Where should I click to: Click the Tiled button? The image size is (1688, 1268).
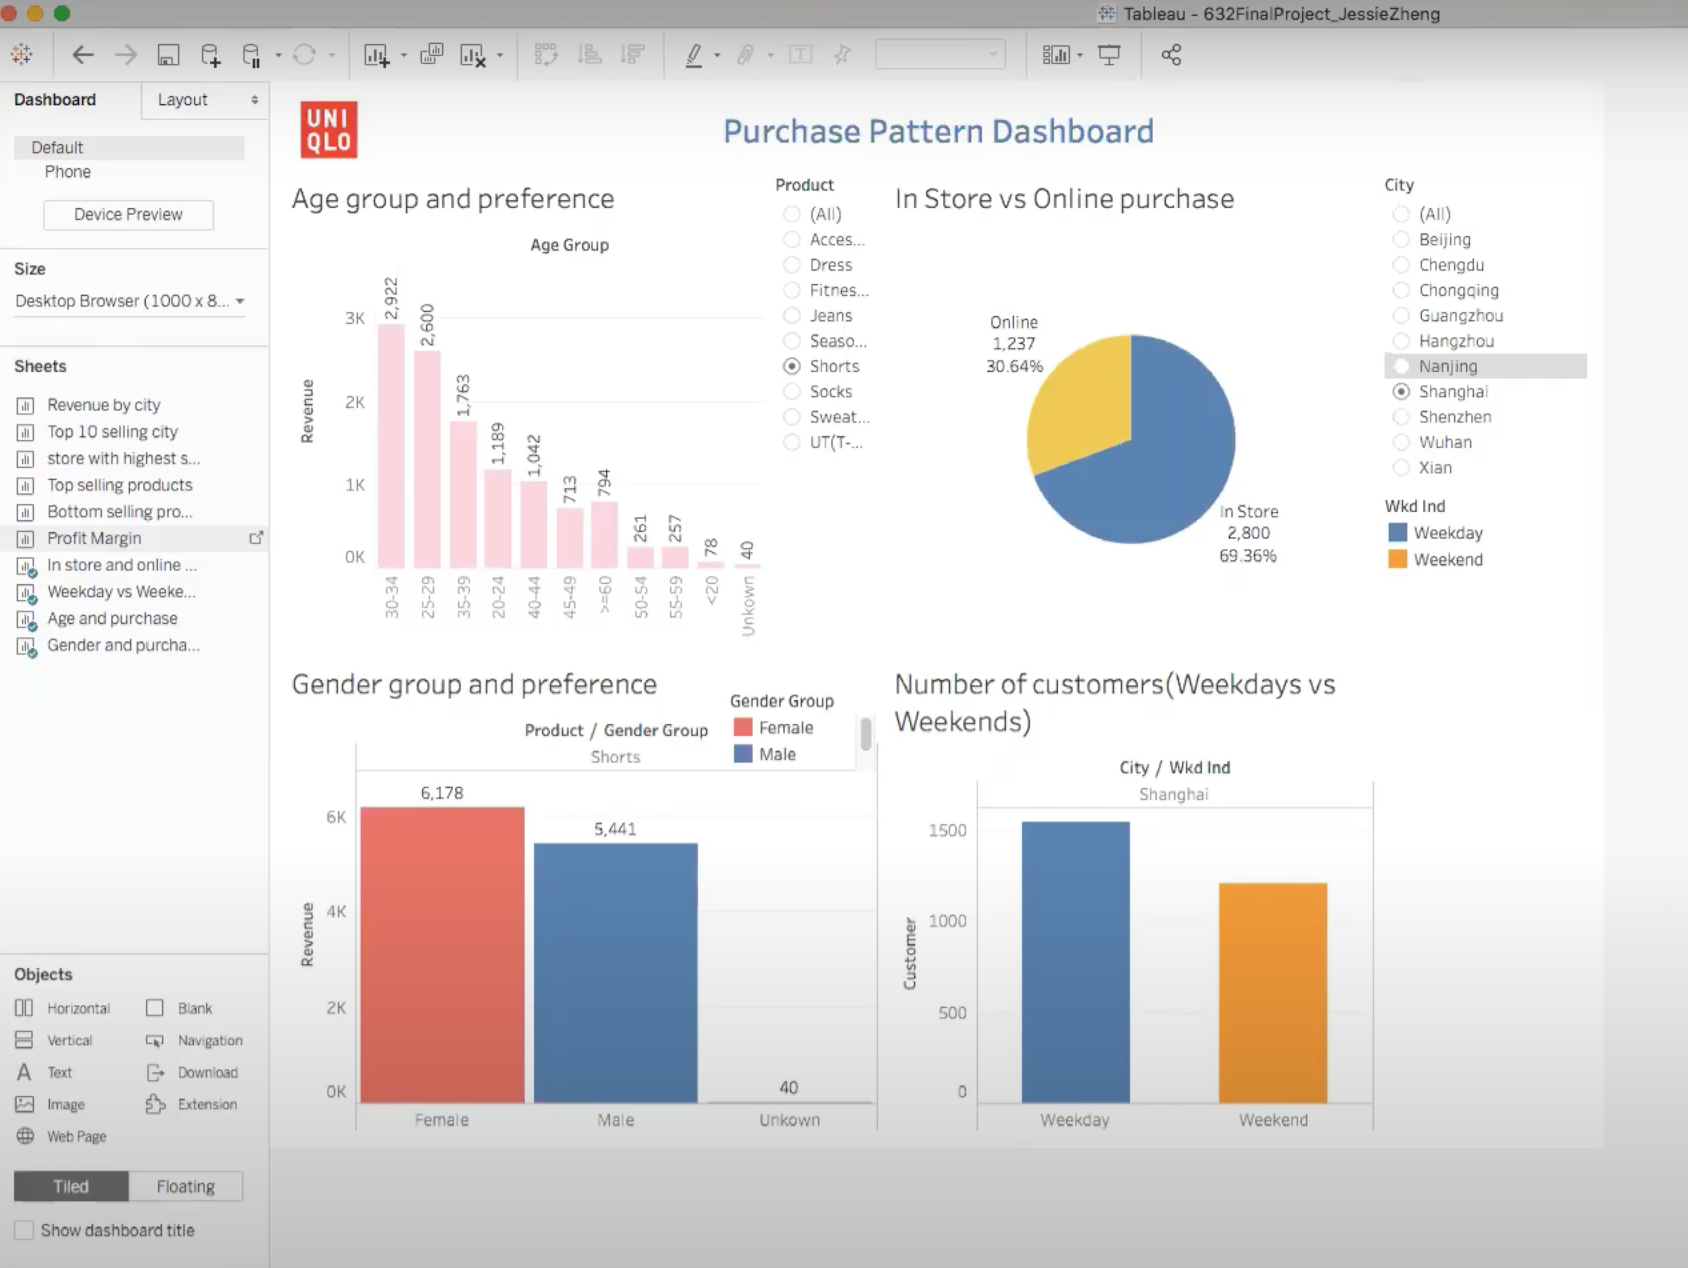[71, 1186]
